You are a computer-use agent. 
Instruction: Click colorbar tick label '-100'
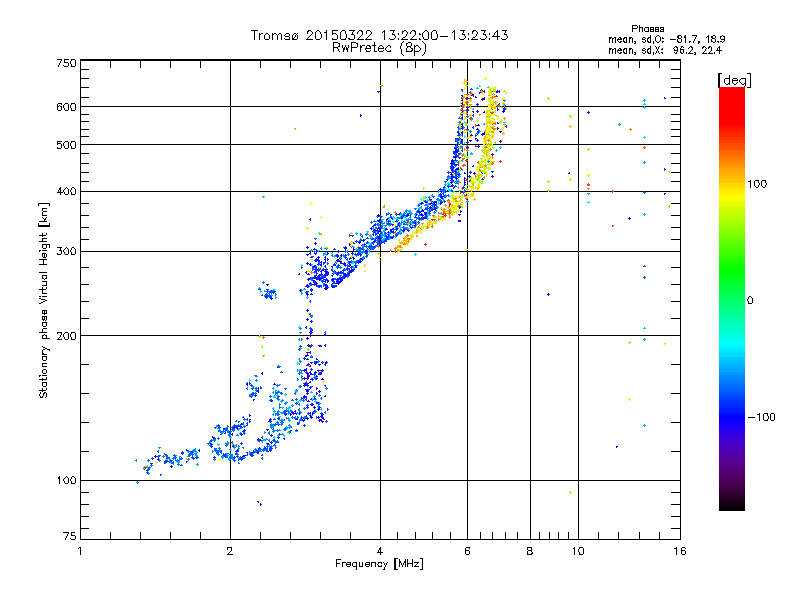tap(762, 417)
